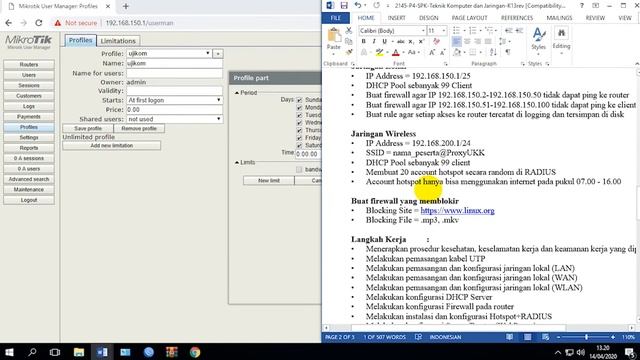
Task: Click the Align Right paragraph icon
Action: (x=478, y=41)
